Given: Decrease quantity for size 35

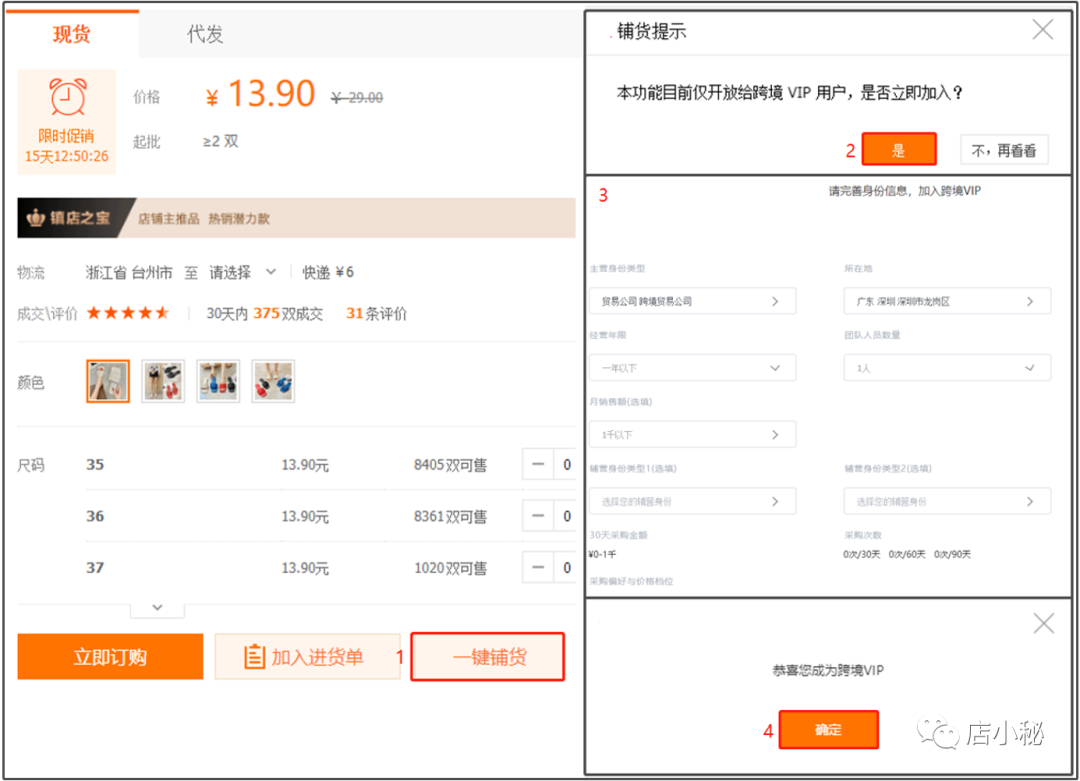Looking at the screenshot, I should point(538,465).
